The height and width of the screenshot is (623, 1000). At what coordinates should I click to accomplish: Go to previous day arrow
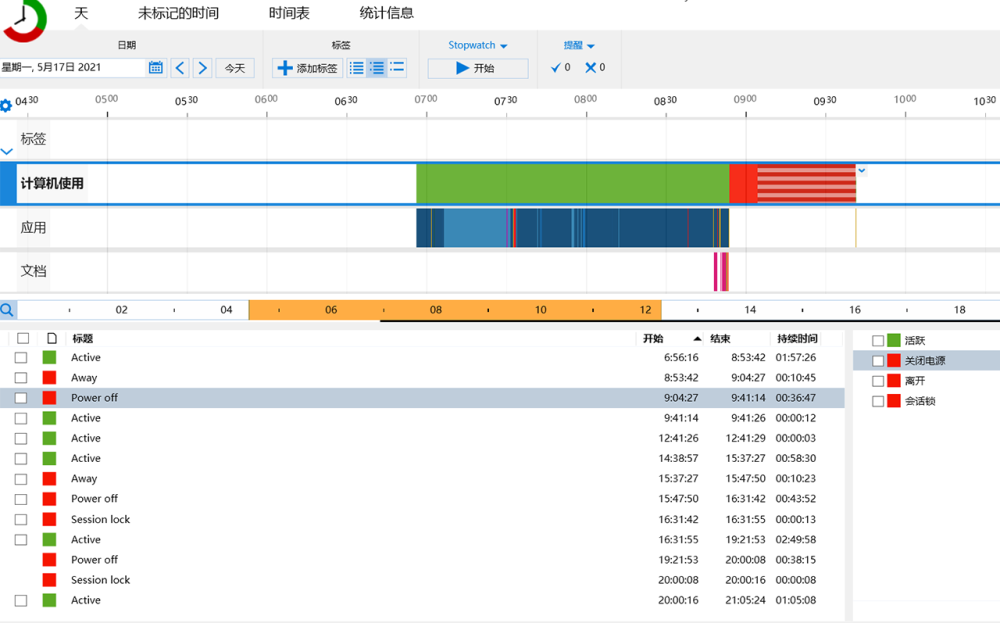[180, 68]
